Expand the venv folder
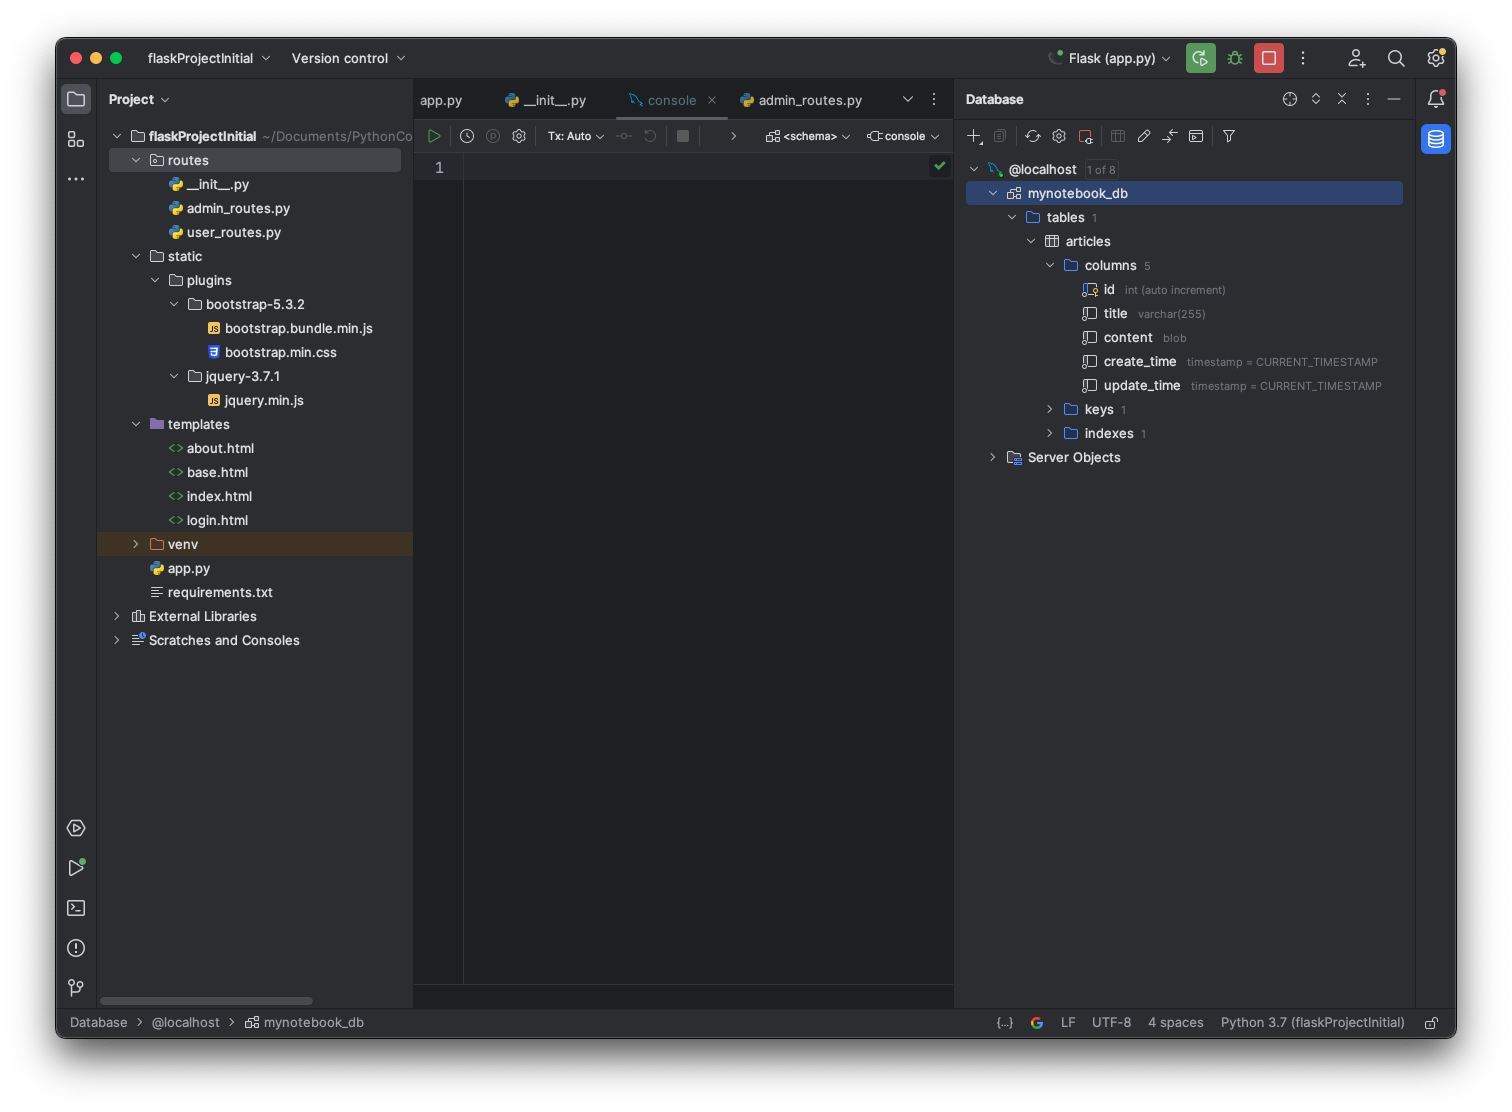 tap(136, 544)
